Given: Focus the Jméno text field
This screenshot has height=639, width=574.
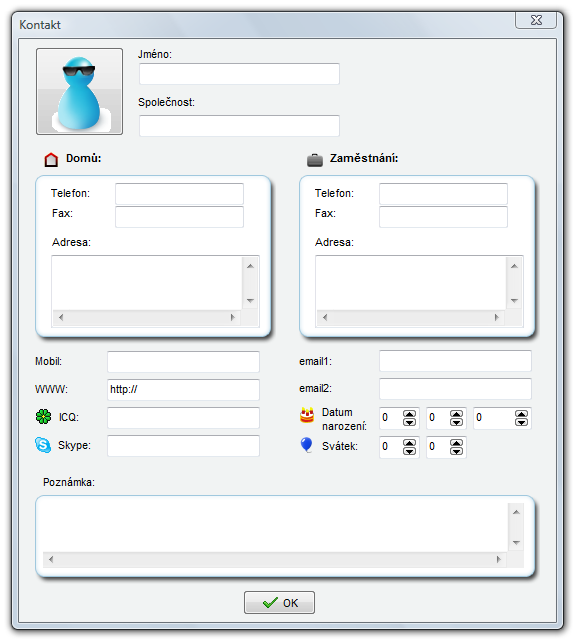Looking at the screenshot, I should [x=240, y=74].
